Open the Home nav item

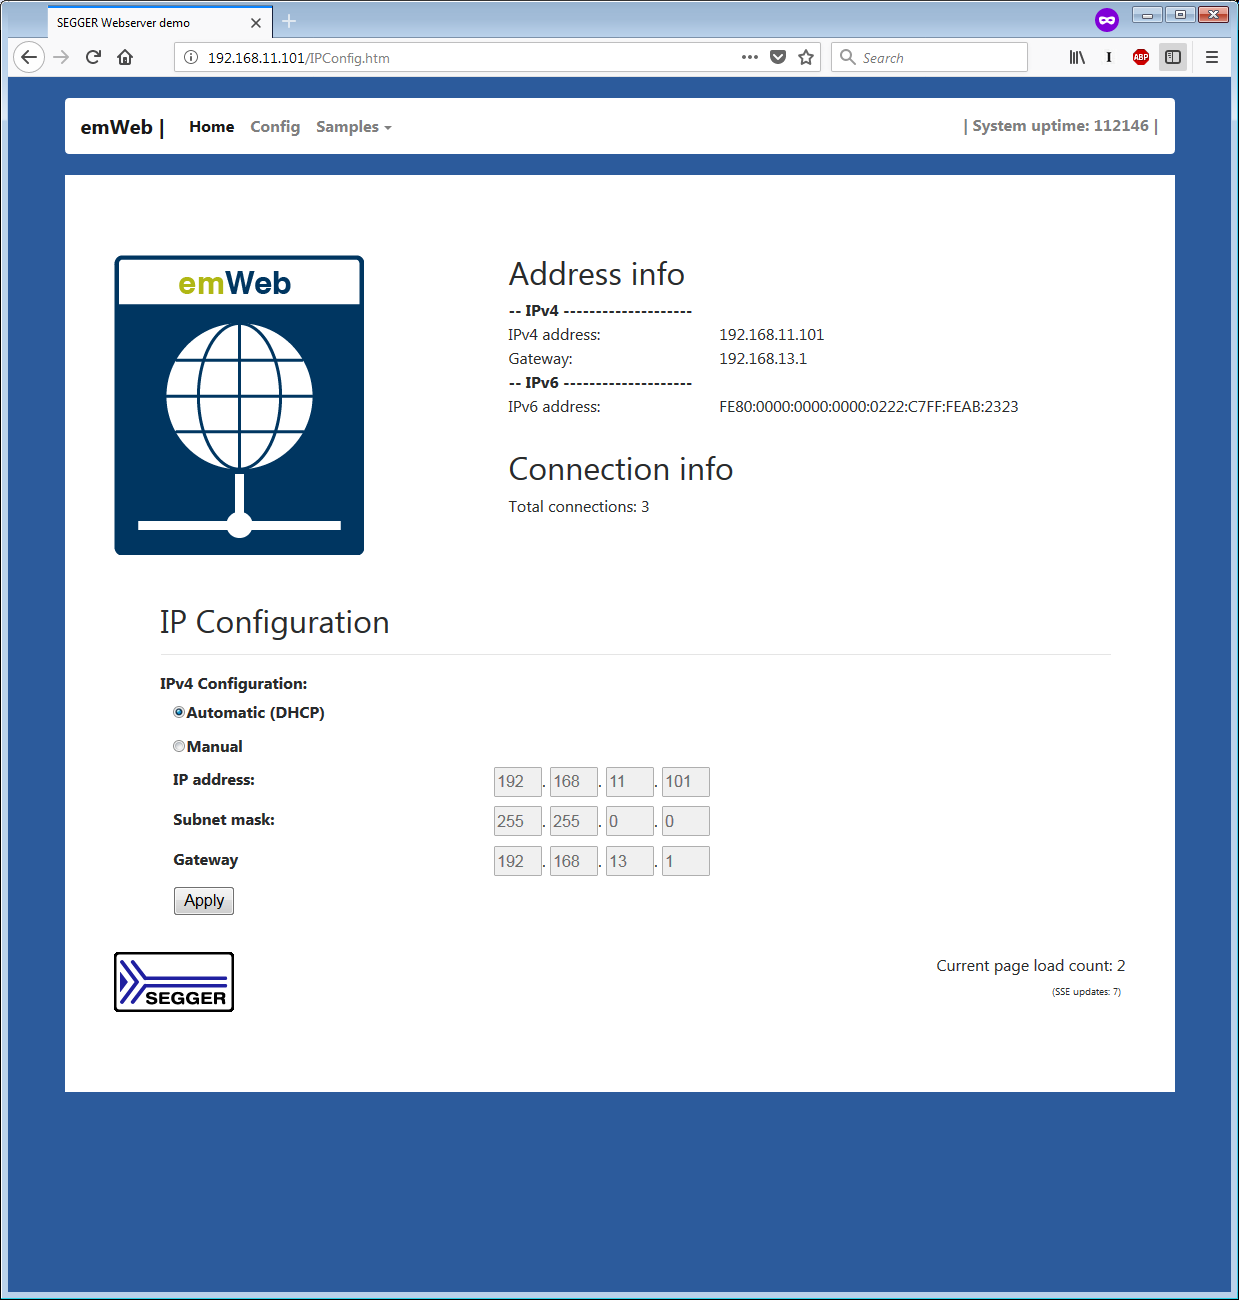[211, 127]
